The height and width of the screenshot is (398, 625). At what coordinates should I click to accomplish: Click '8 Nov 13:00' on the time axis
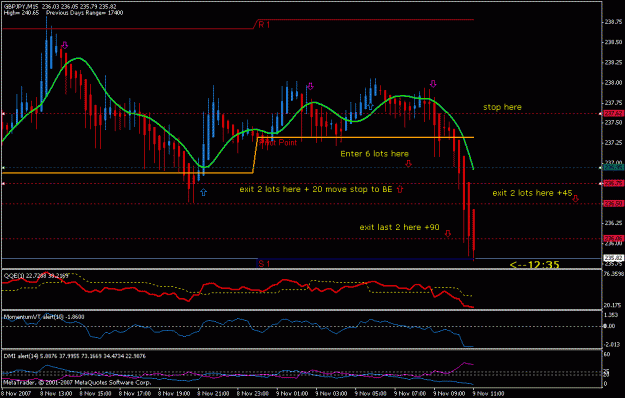tap(56, 394)
